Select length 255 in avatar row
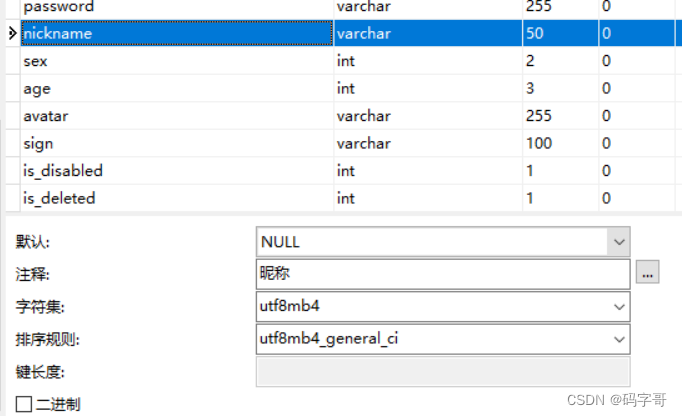The image size is (682, 416). [560, 116]
